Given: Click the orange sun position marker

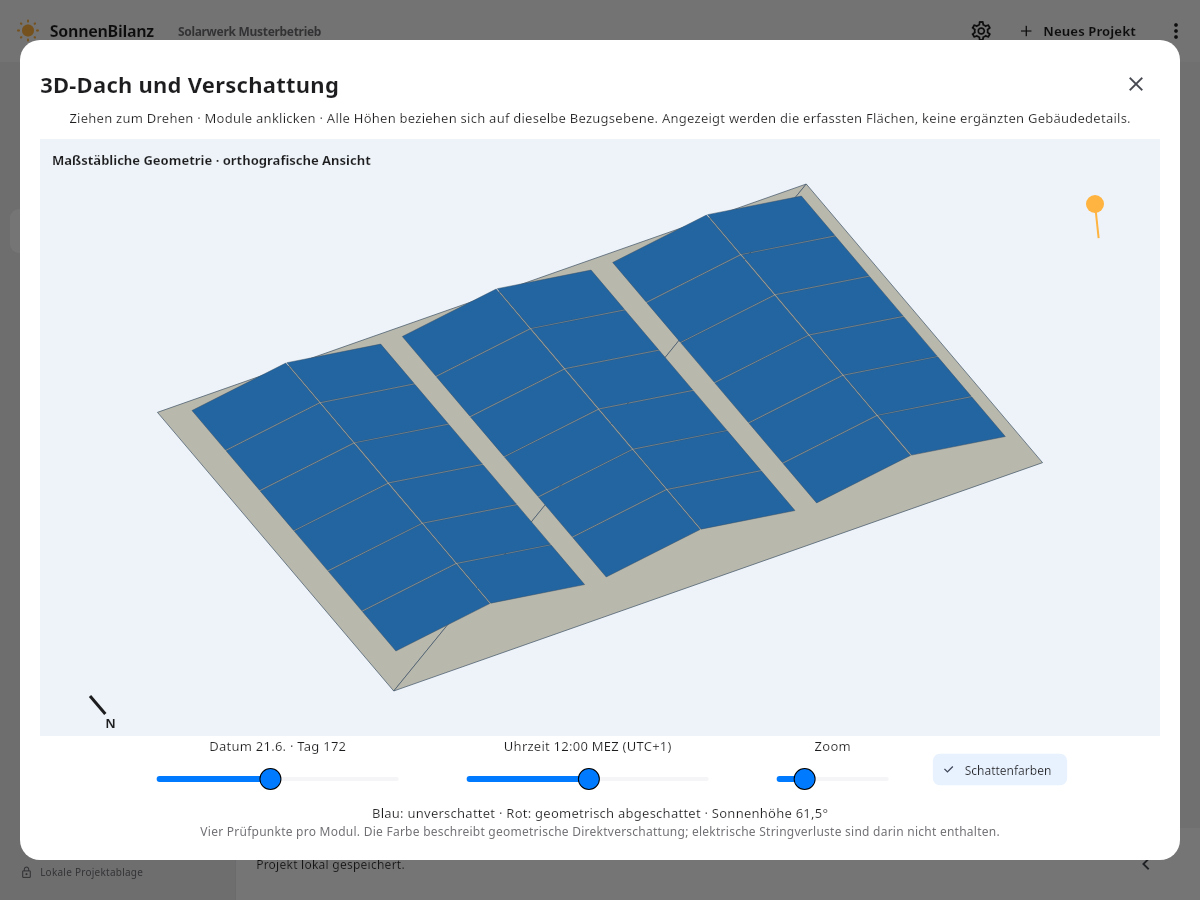Looking at the screenshot, I should (x=1095, y=204).
